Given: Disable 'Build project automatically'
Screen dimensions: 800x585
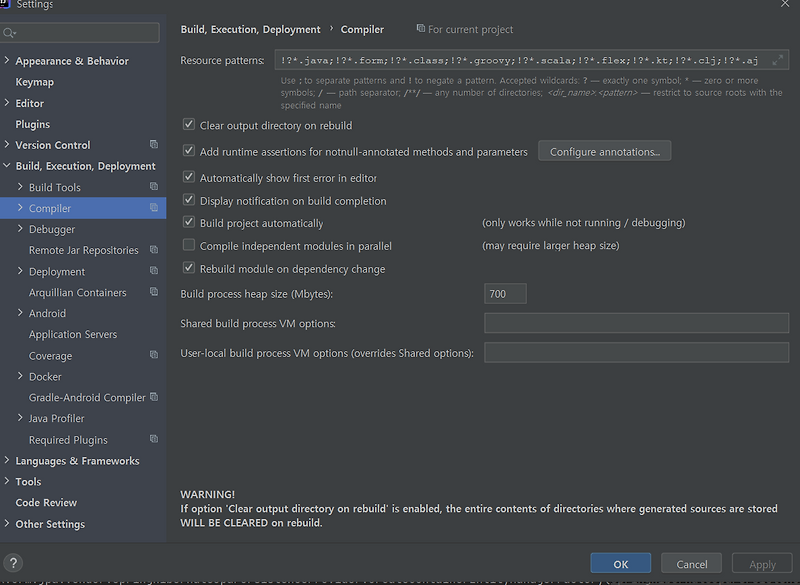Looking at the screenshot, I should point(188,224).
